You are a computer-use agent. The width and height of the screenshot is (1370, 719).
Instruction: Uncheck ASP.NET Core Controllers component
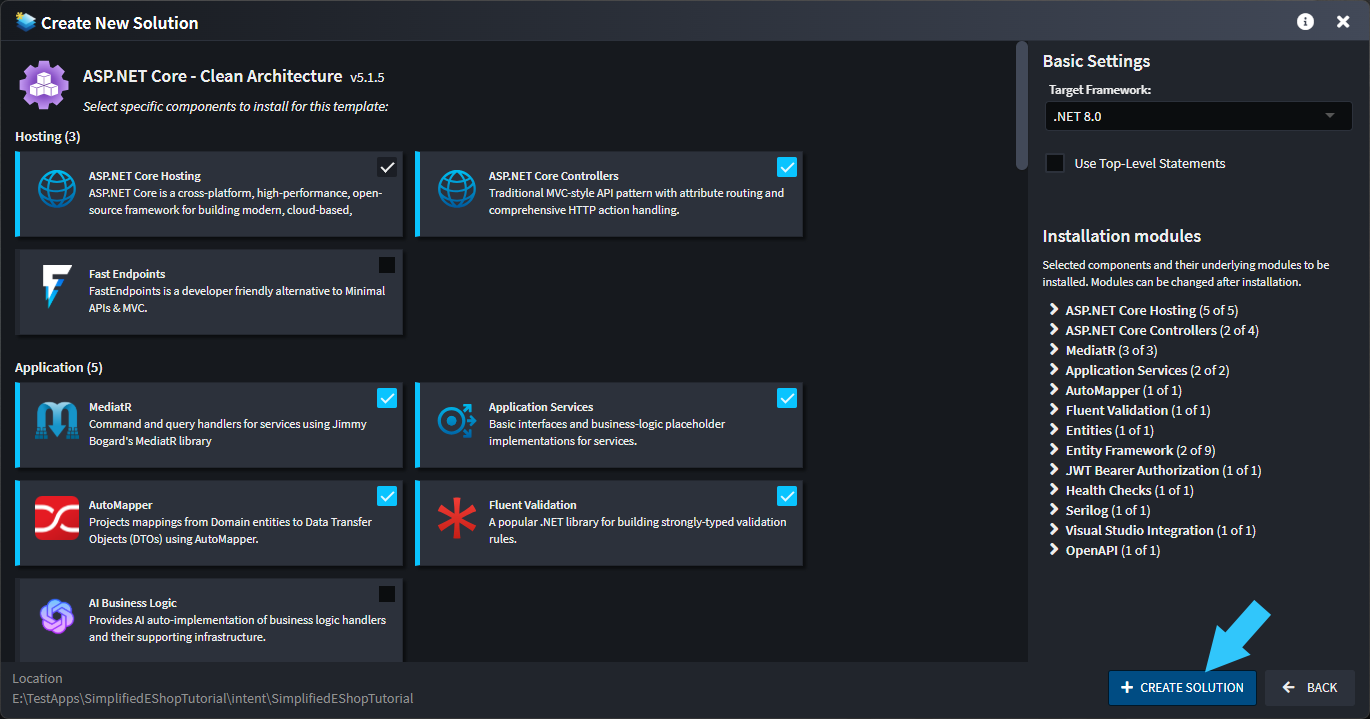(787, 167)
